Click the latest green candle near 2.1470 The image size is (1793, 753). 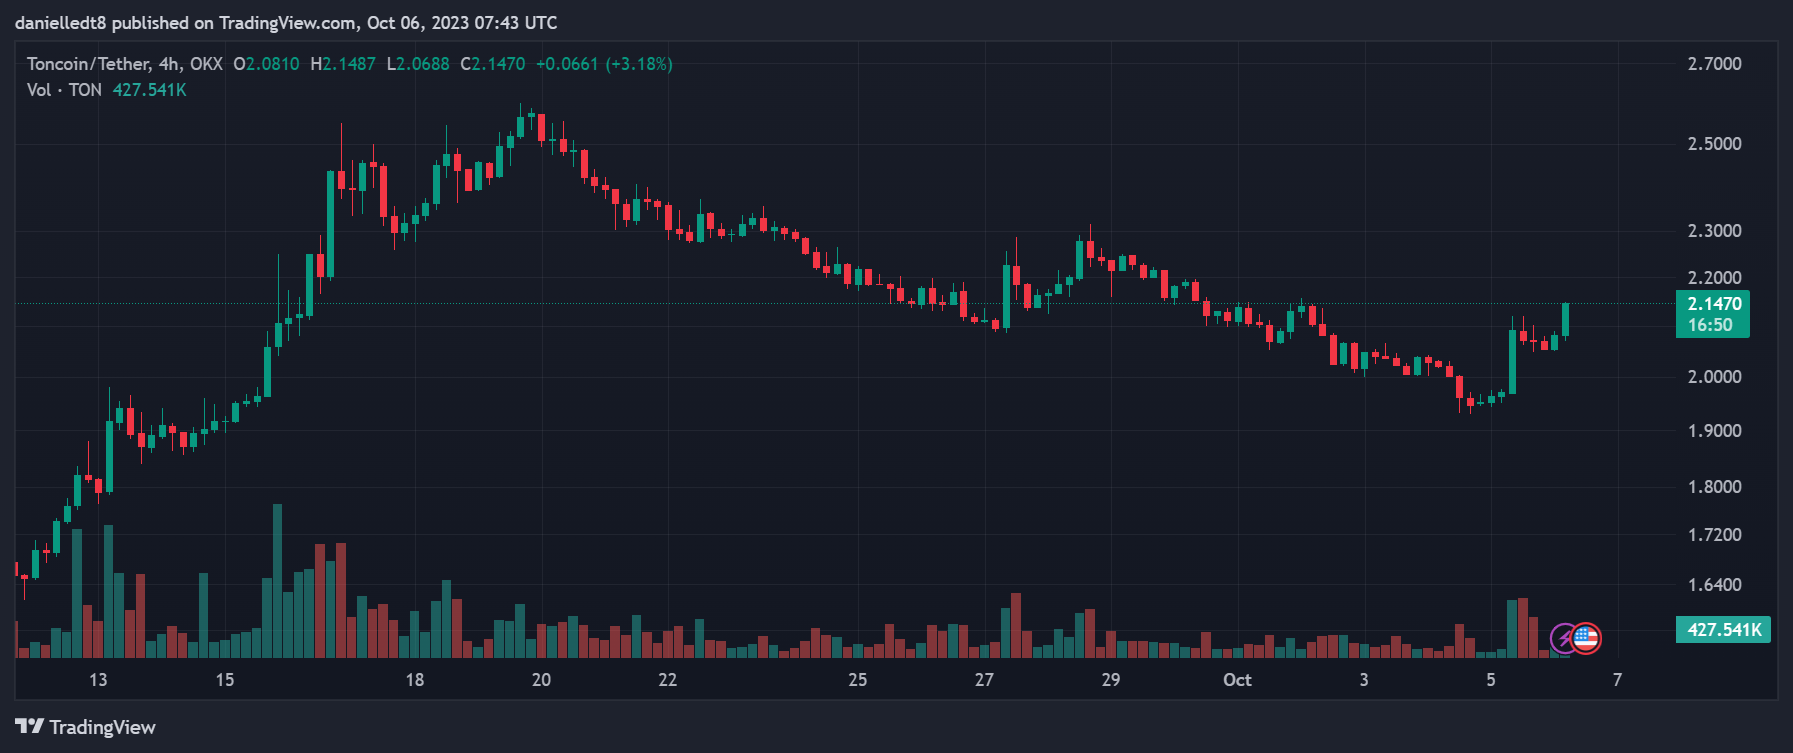[x=1565, y=320]
